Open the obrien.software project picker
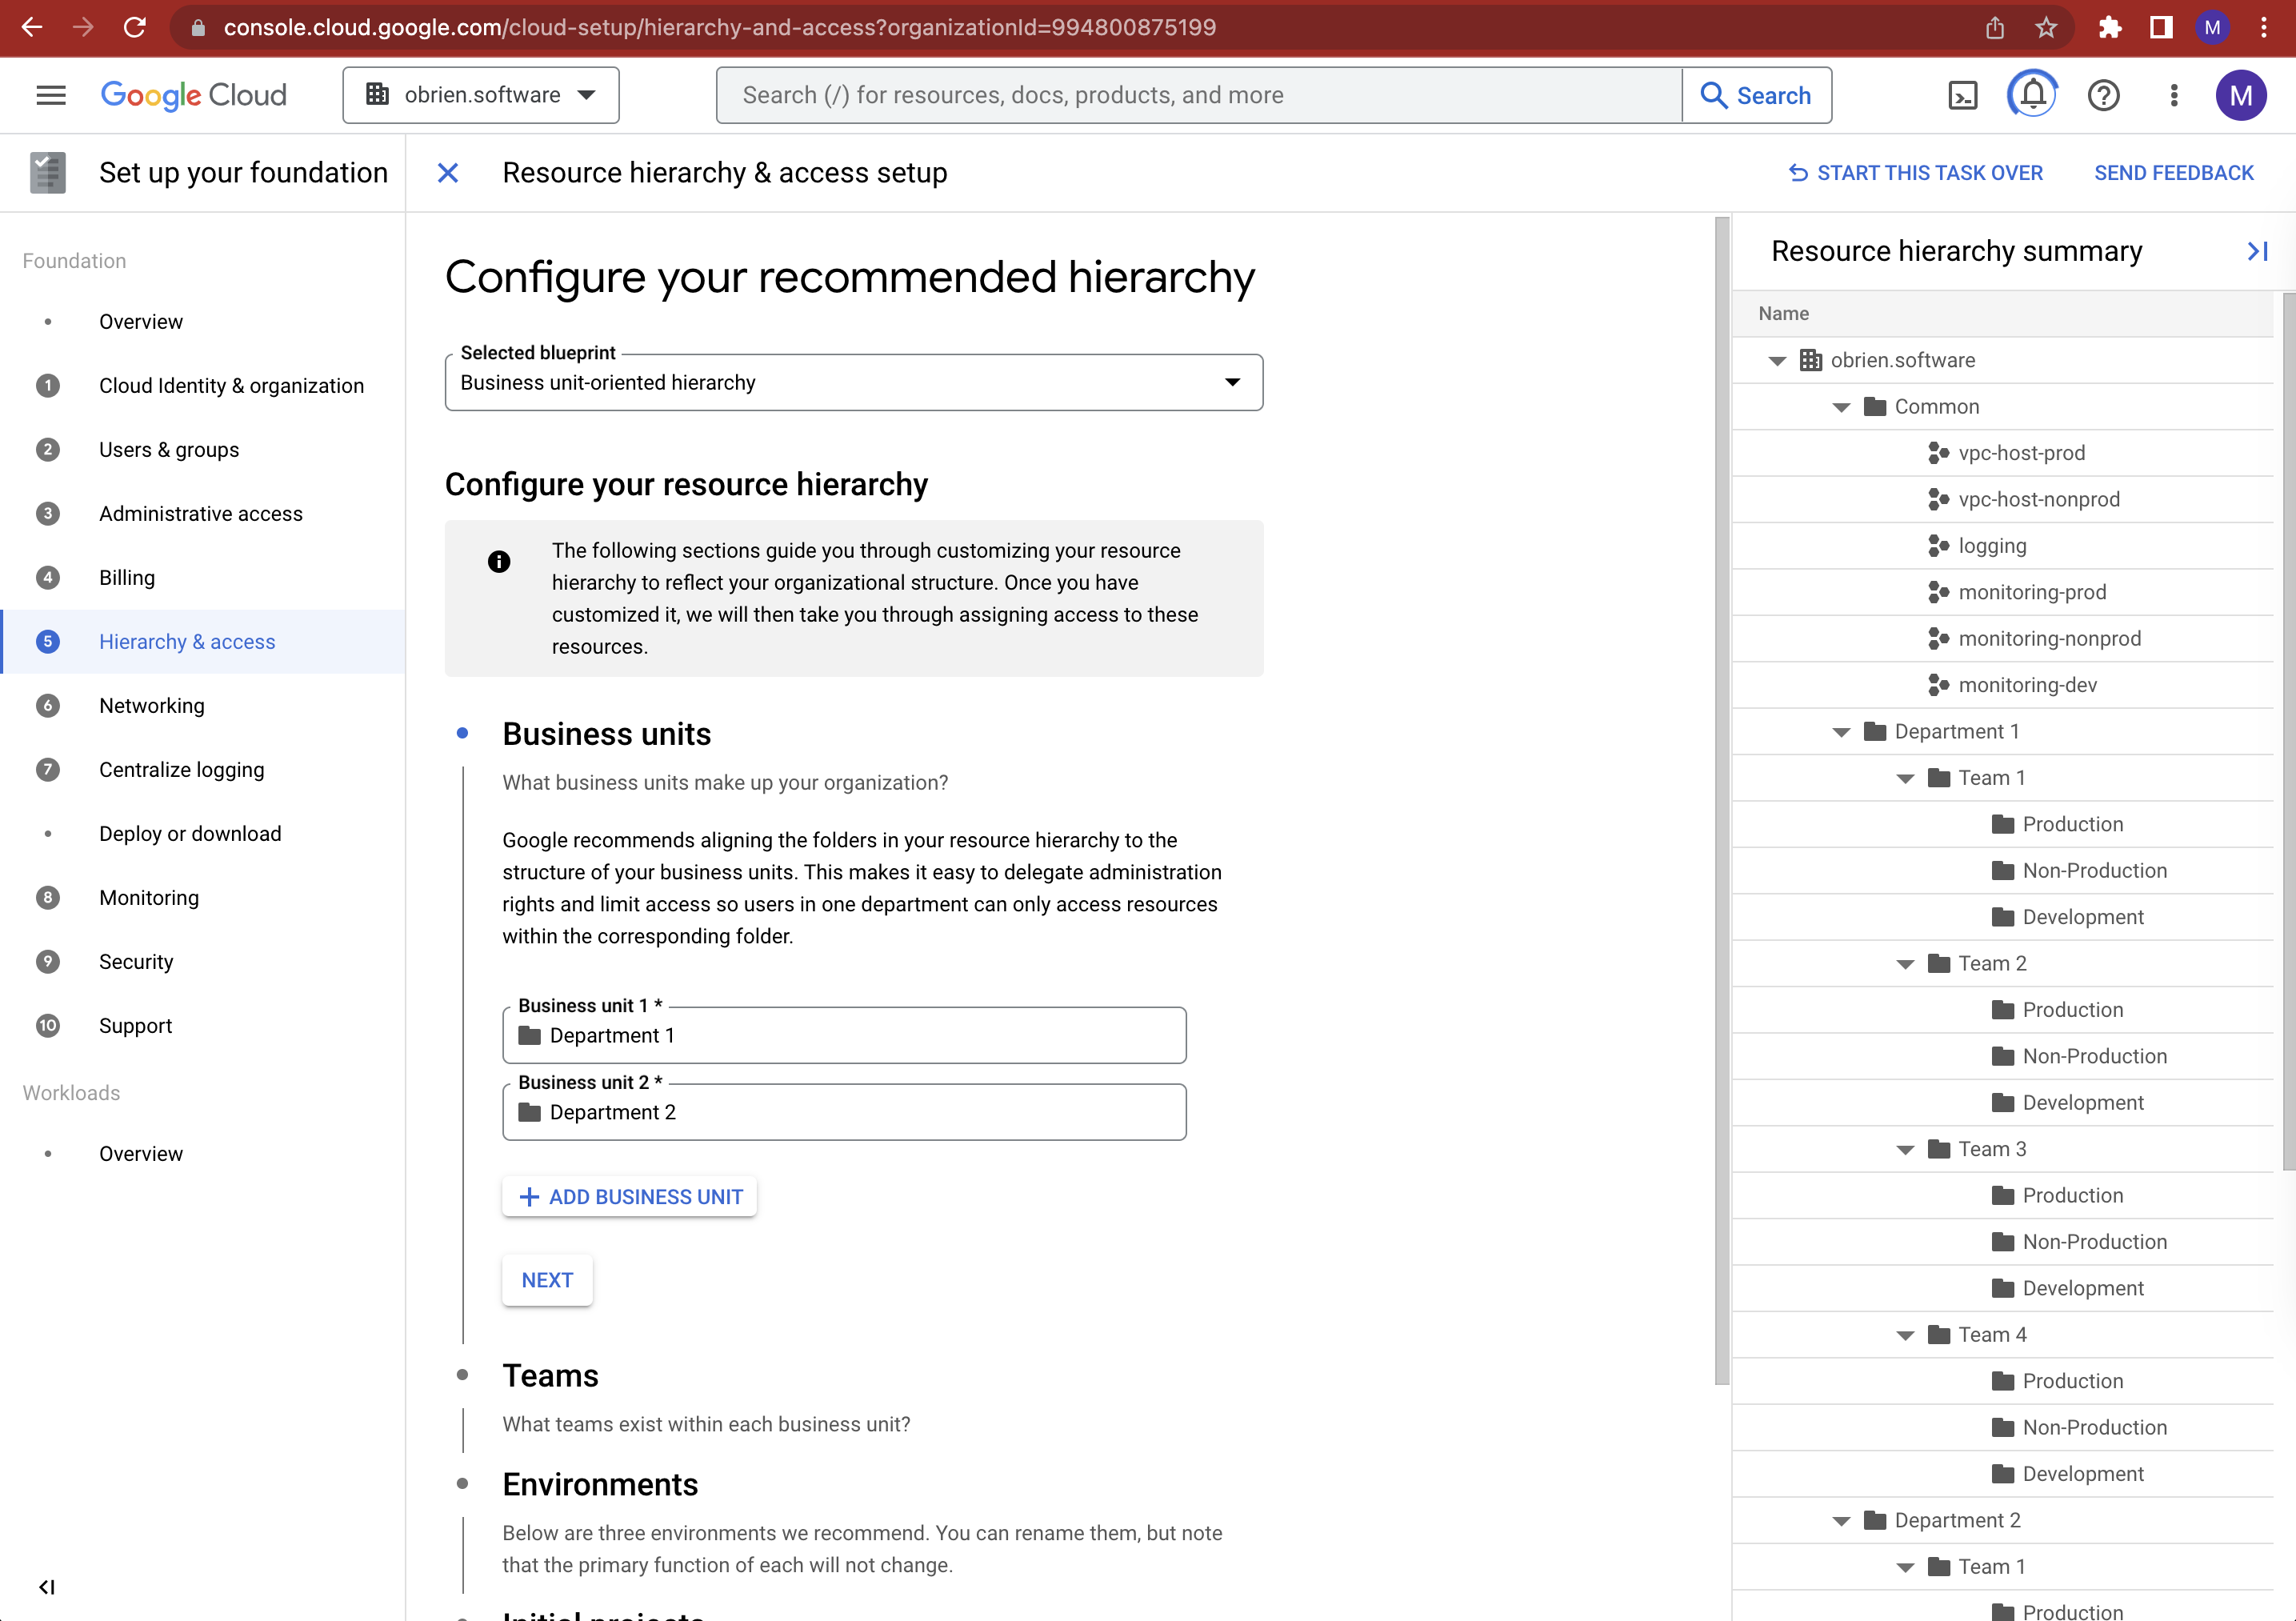This screenshot has height=1621, width=2296. click(x=481, y=94)
